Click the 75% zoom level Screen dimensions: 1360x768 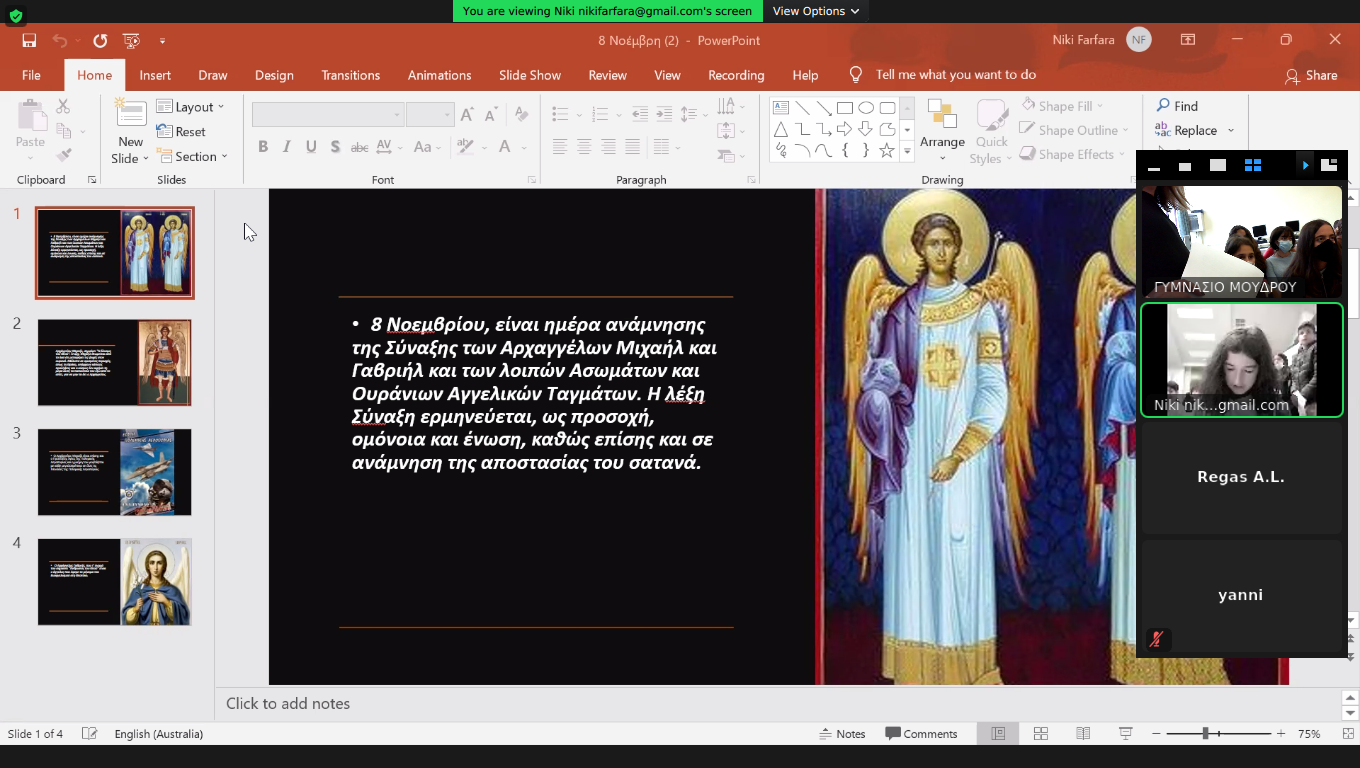click(1309, 733)
